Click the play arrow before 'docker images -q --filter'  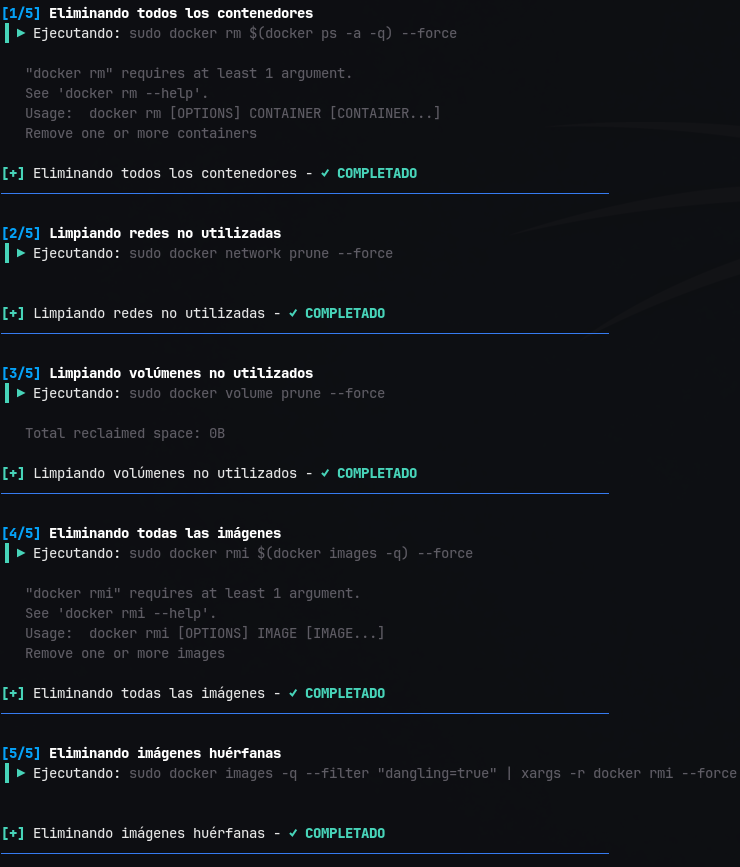21,773
